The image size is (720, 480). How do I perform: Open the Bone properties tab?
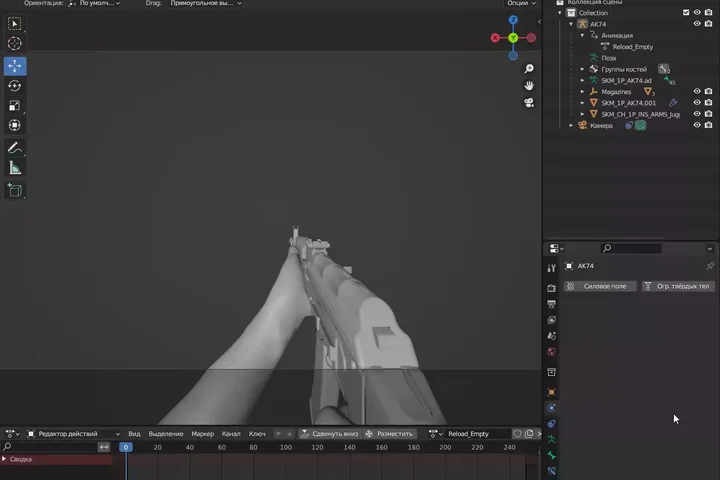click(551, 455)
